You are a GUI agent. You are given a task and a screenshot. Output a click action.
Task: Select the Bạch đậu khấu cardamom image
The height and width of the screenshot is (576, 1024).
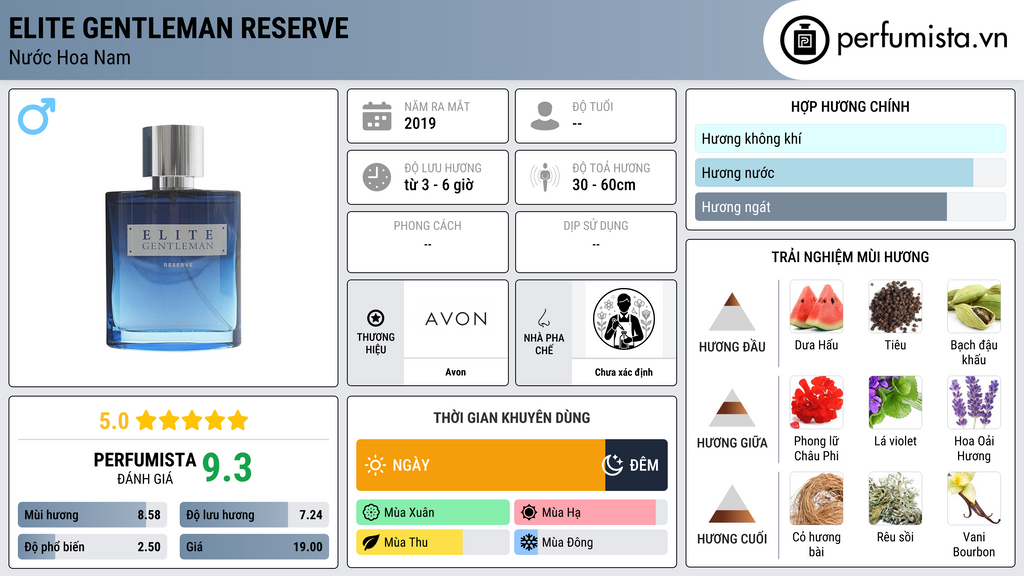point(974,306)
